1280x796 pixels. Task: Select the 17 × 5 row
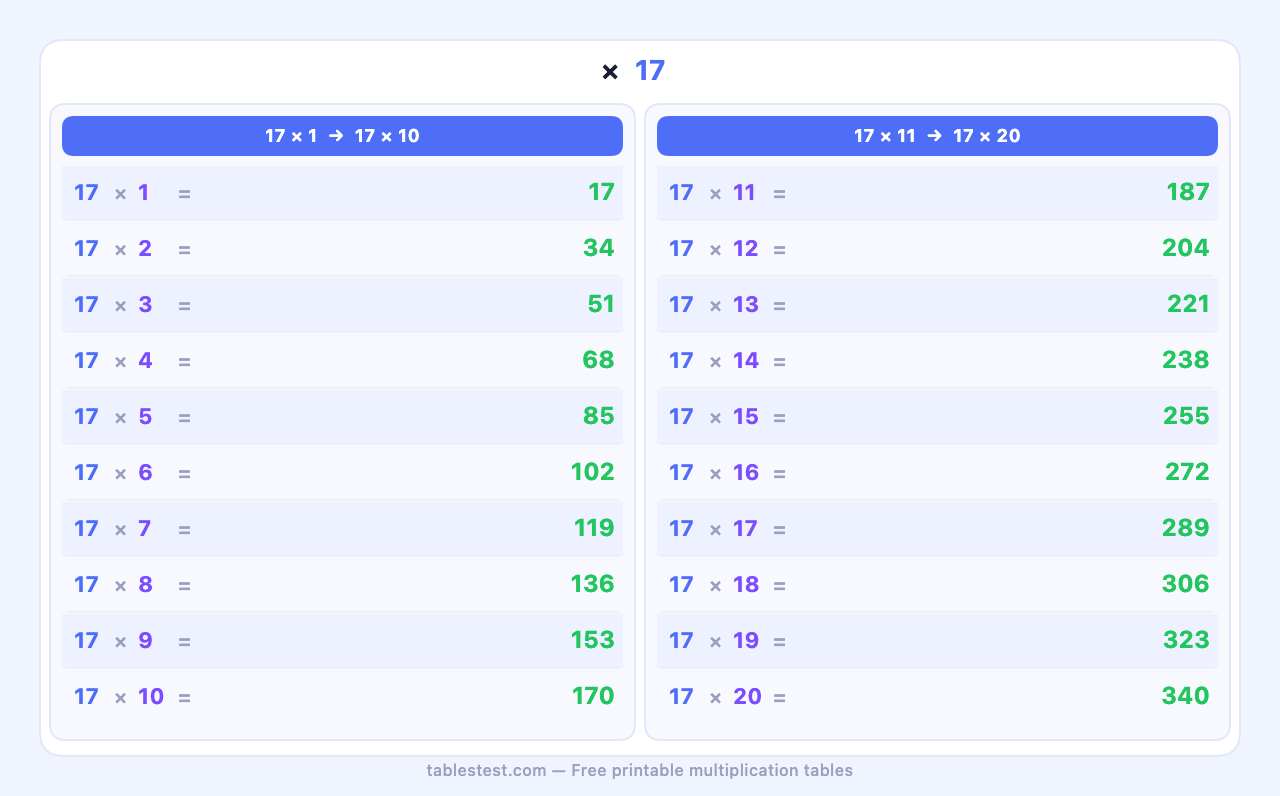pos(342,416)
